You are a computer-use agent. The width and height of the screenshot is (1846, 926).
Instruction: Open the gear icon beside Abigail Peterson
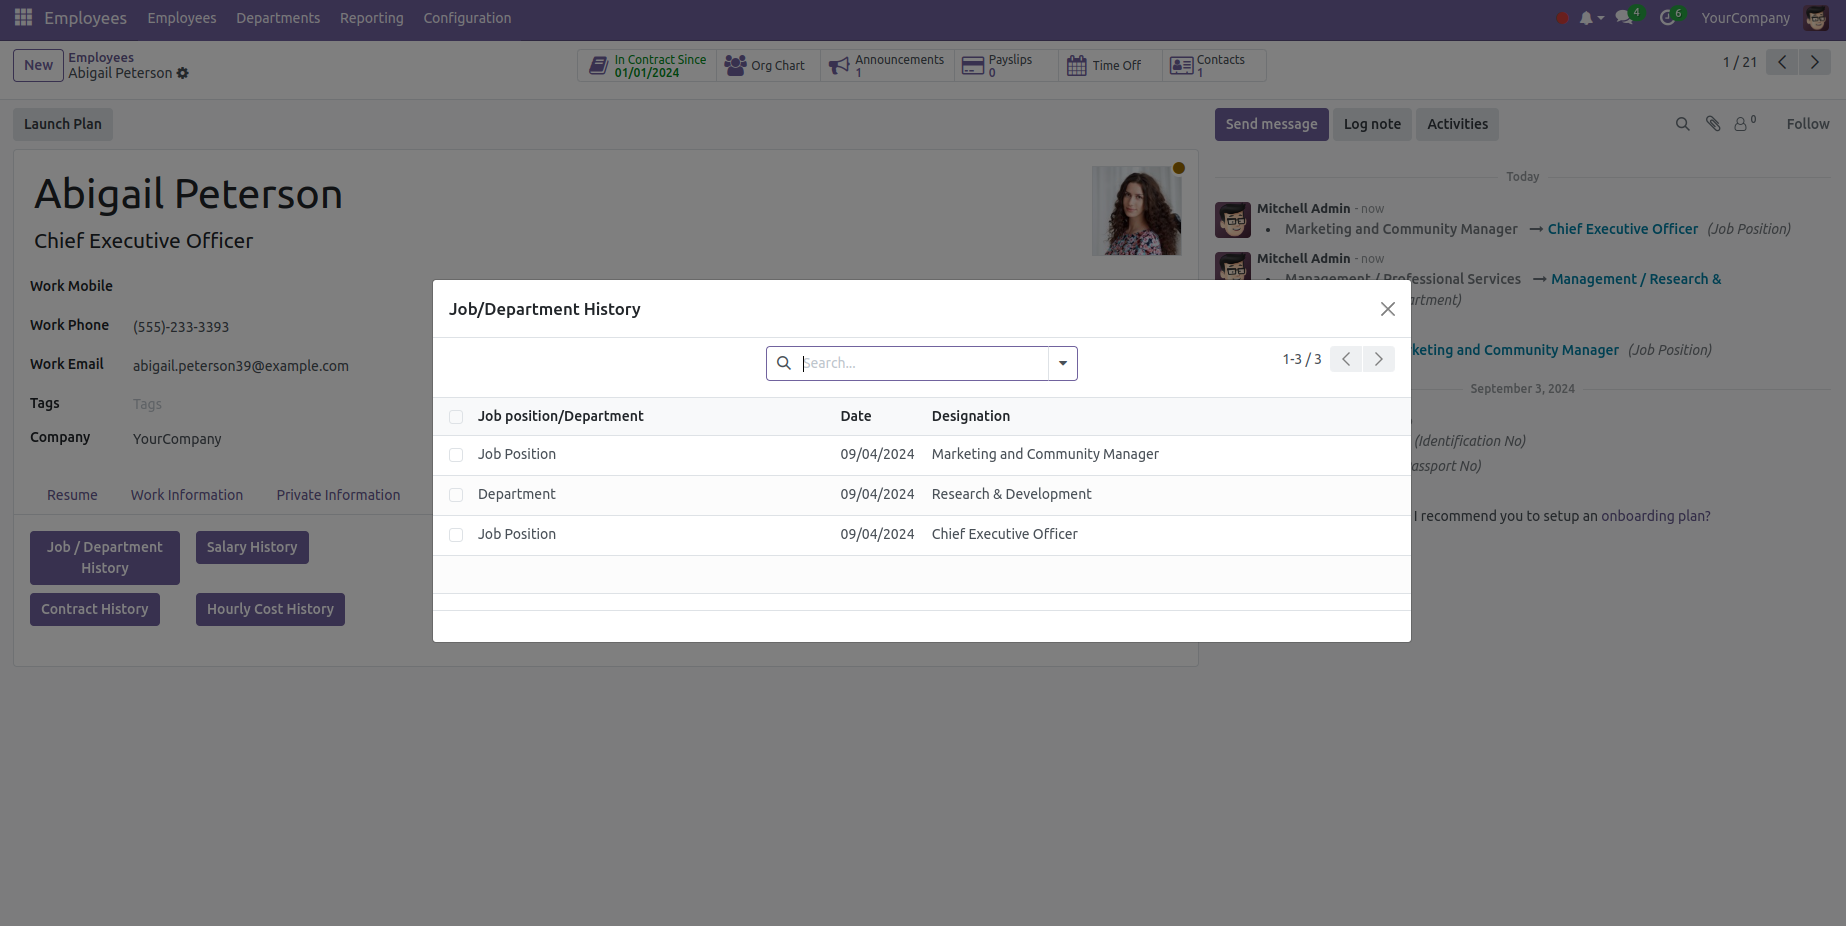click(x=183, y=73)
